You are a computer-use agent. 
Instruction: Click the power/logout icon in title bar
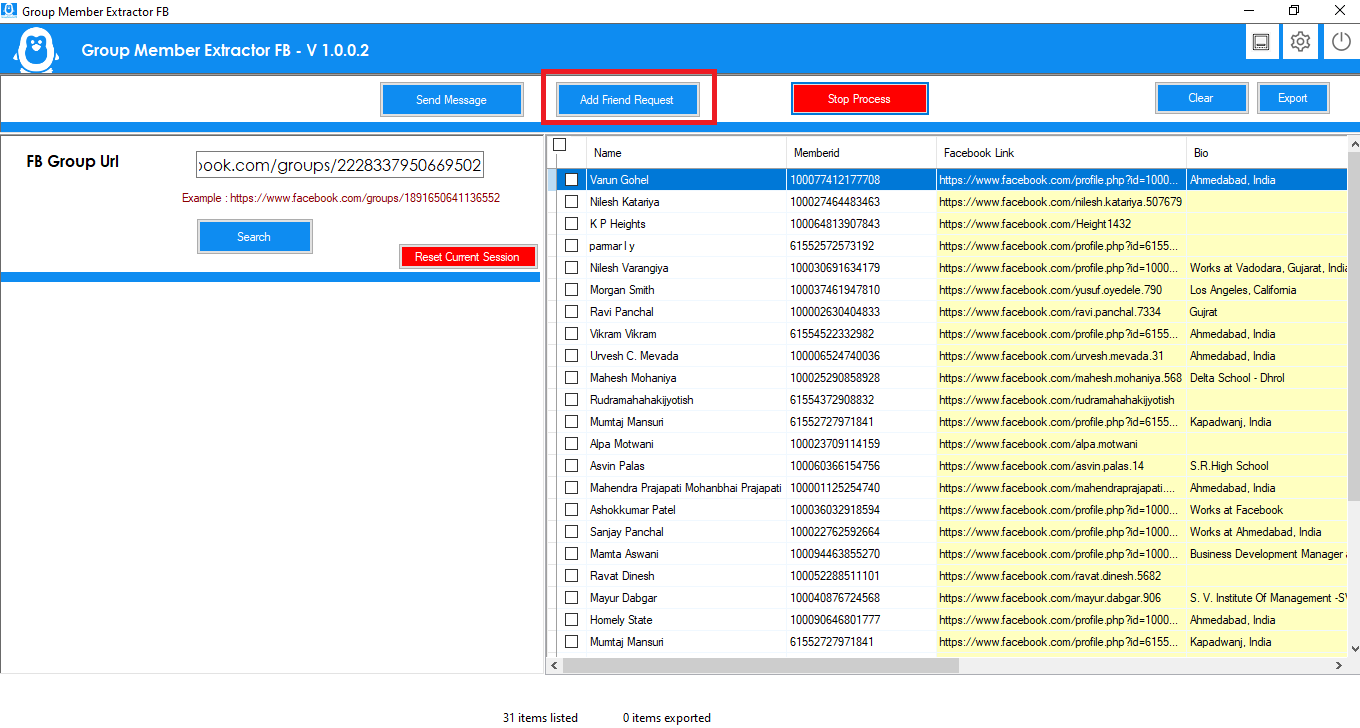(1340, 41)
